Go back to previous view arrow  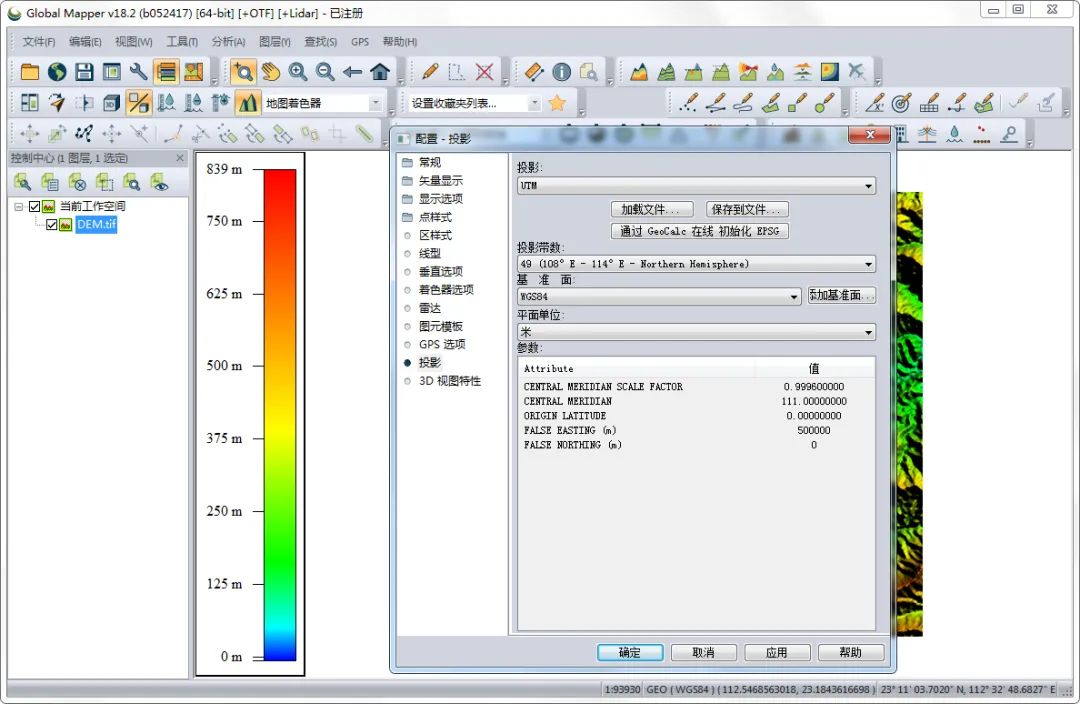(353, 72)
